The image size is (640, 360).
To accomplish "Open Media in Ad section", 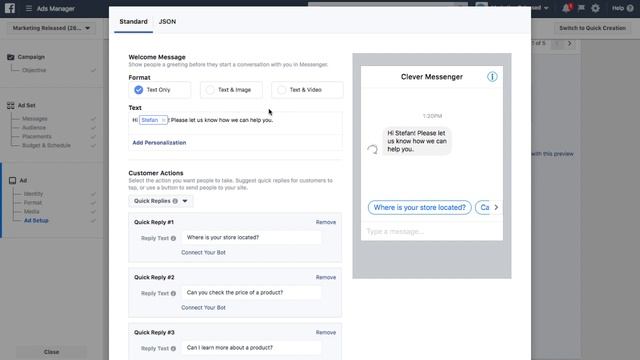I will (x=31, y=211).
